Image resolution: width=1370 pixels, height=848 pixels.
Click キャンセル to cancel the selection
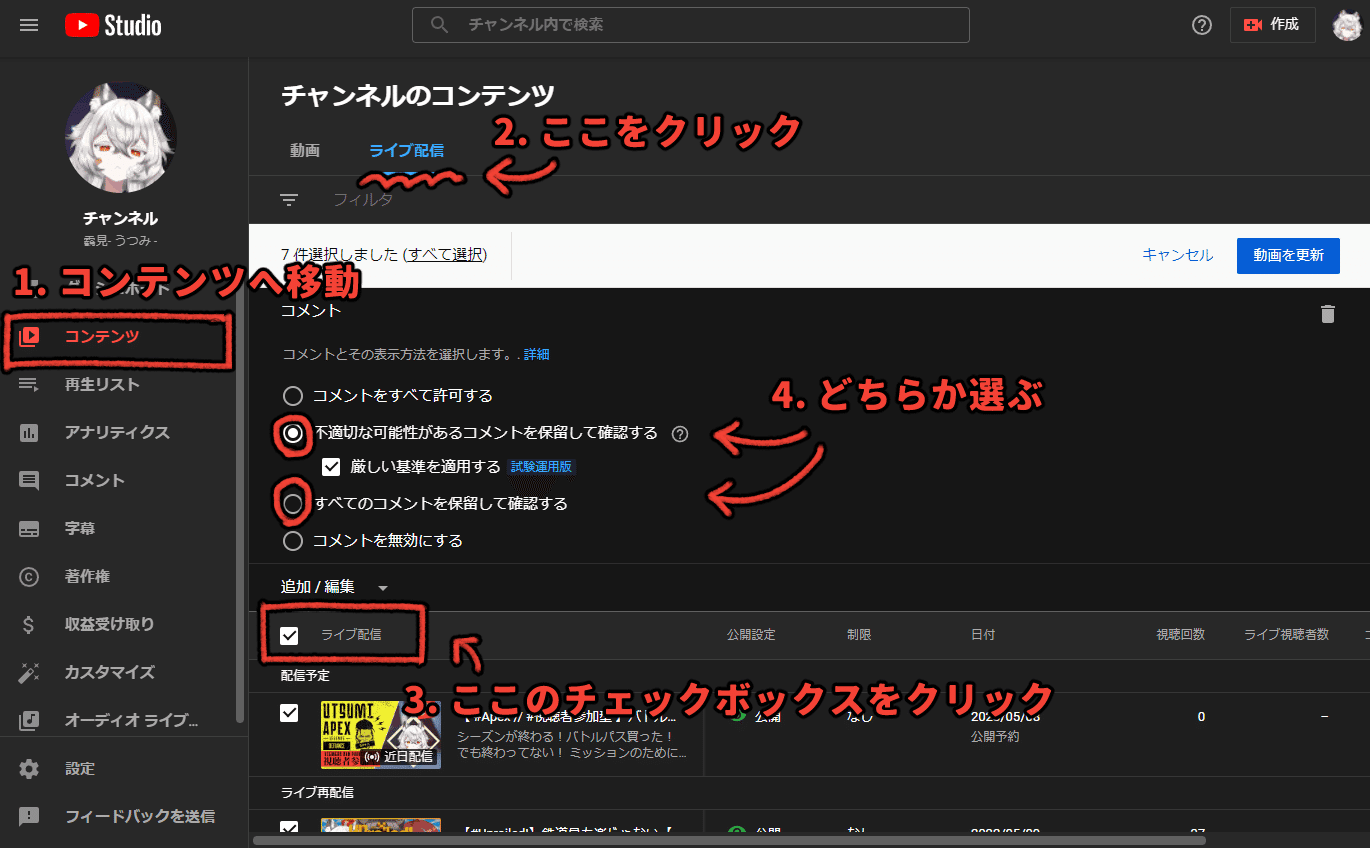tap(1177, 255)
